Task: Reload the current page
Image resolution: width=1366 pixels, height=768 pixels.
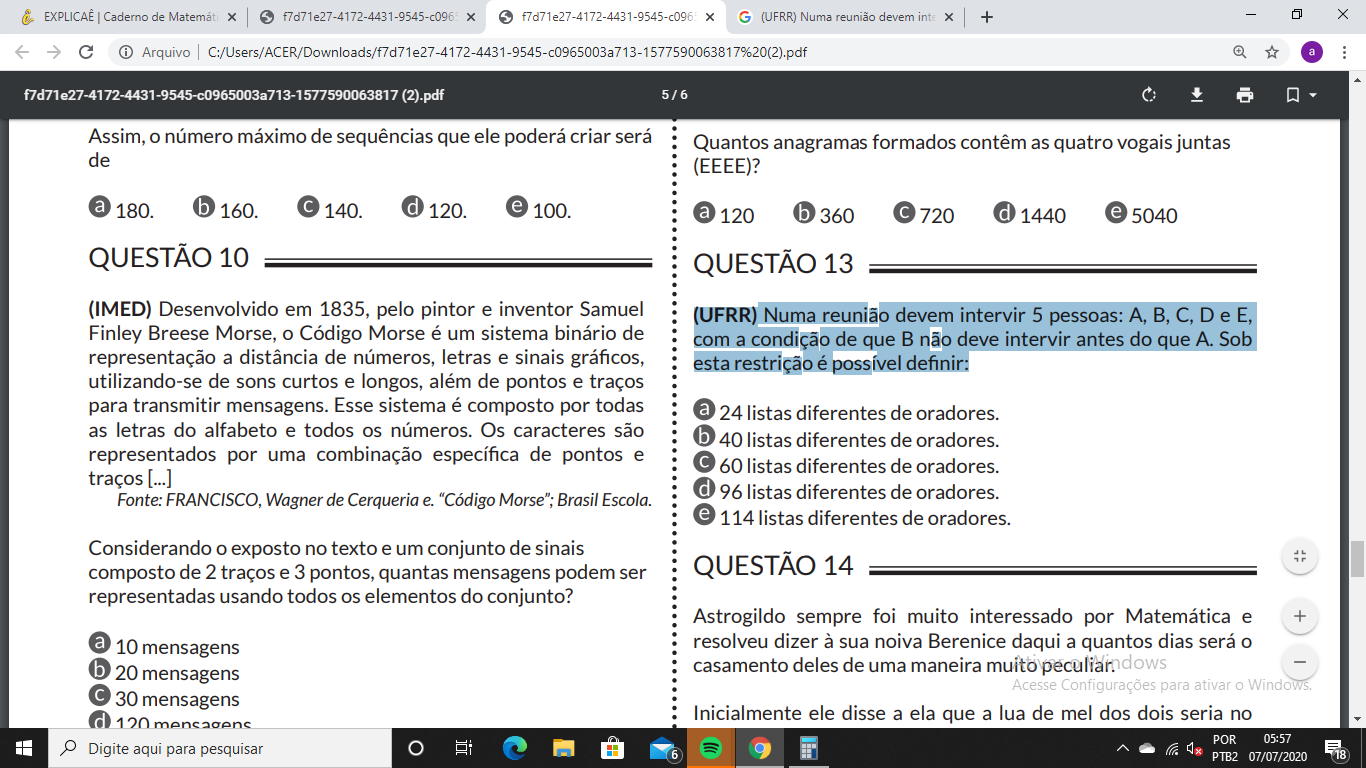Action: tap(86, 52)
